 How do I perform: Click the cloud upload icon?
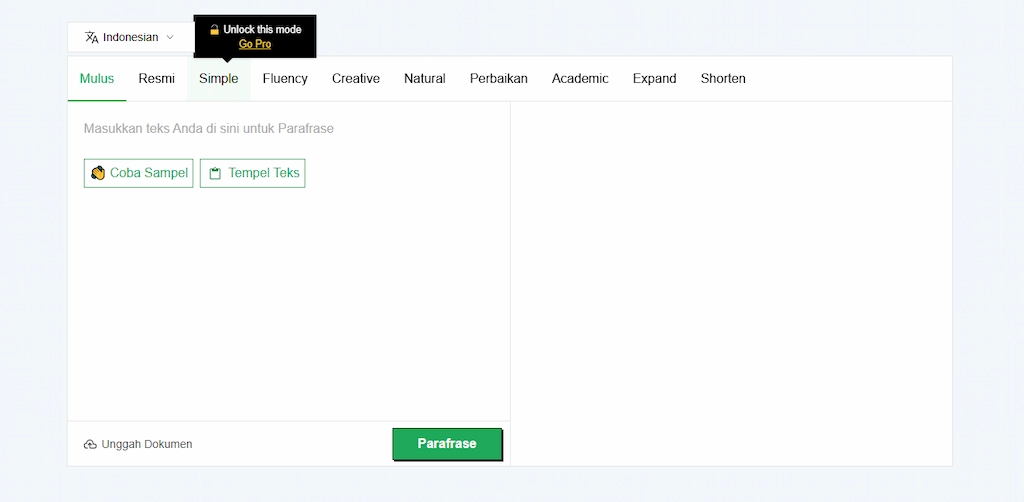[90, 445]
